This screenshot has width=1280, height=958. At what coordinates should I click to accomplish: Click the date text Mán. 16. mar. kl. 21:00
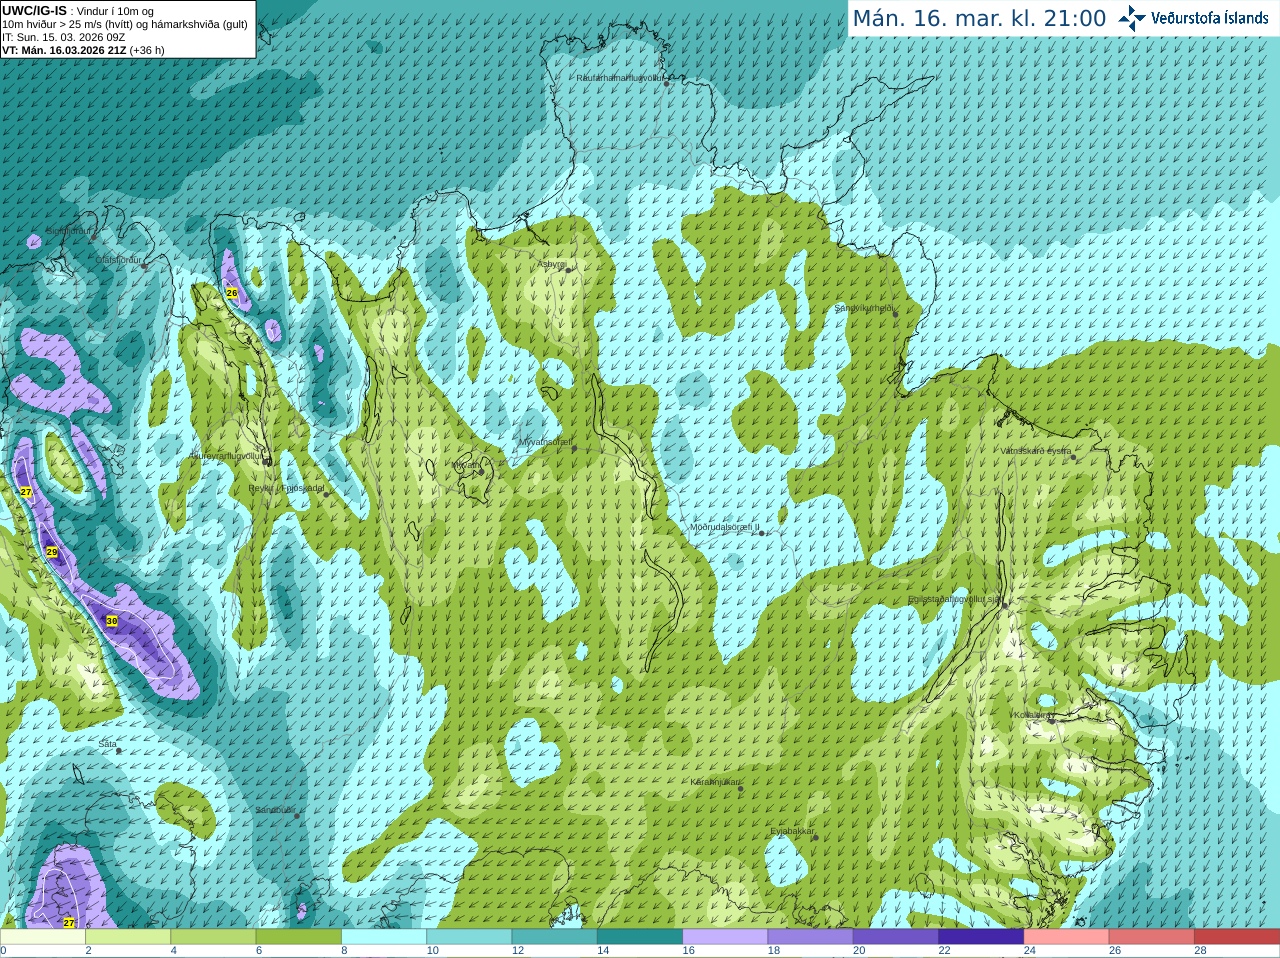979,19
